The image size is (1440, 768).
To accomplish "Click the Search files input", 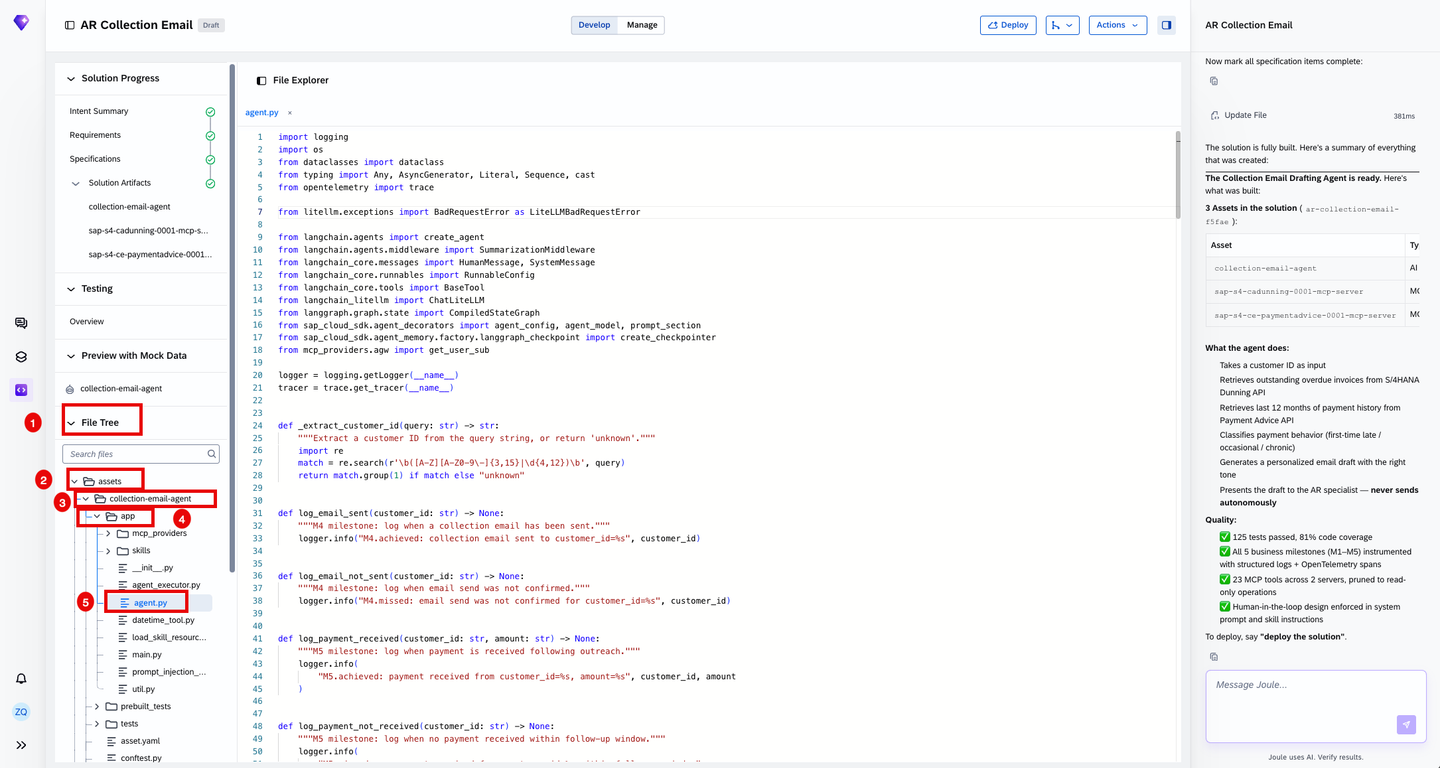I will (x=141, y=454).
